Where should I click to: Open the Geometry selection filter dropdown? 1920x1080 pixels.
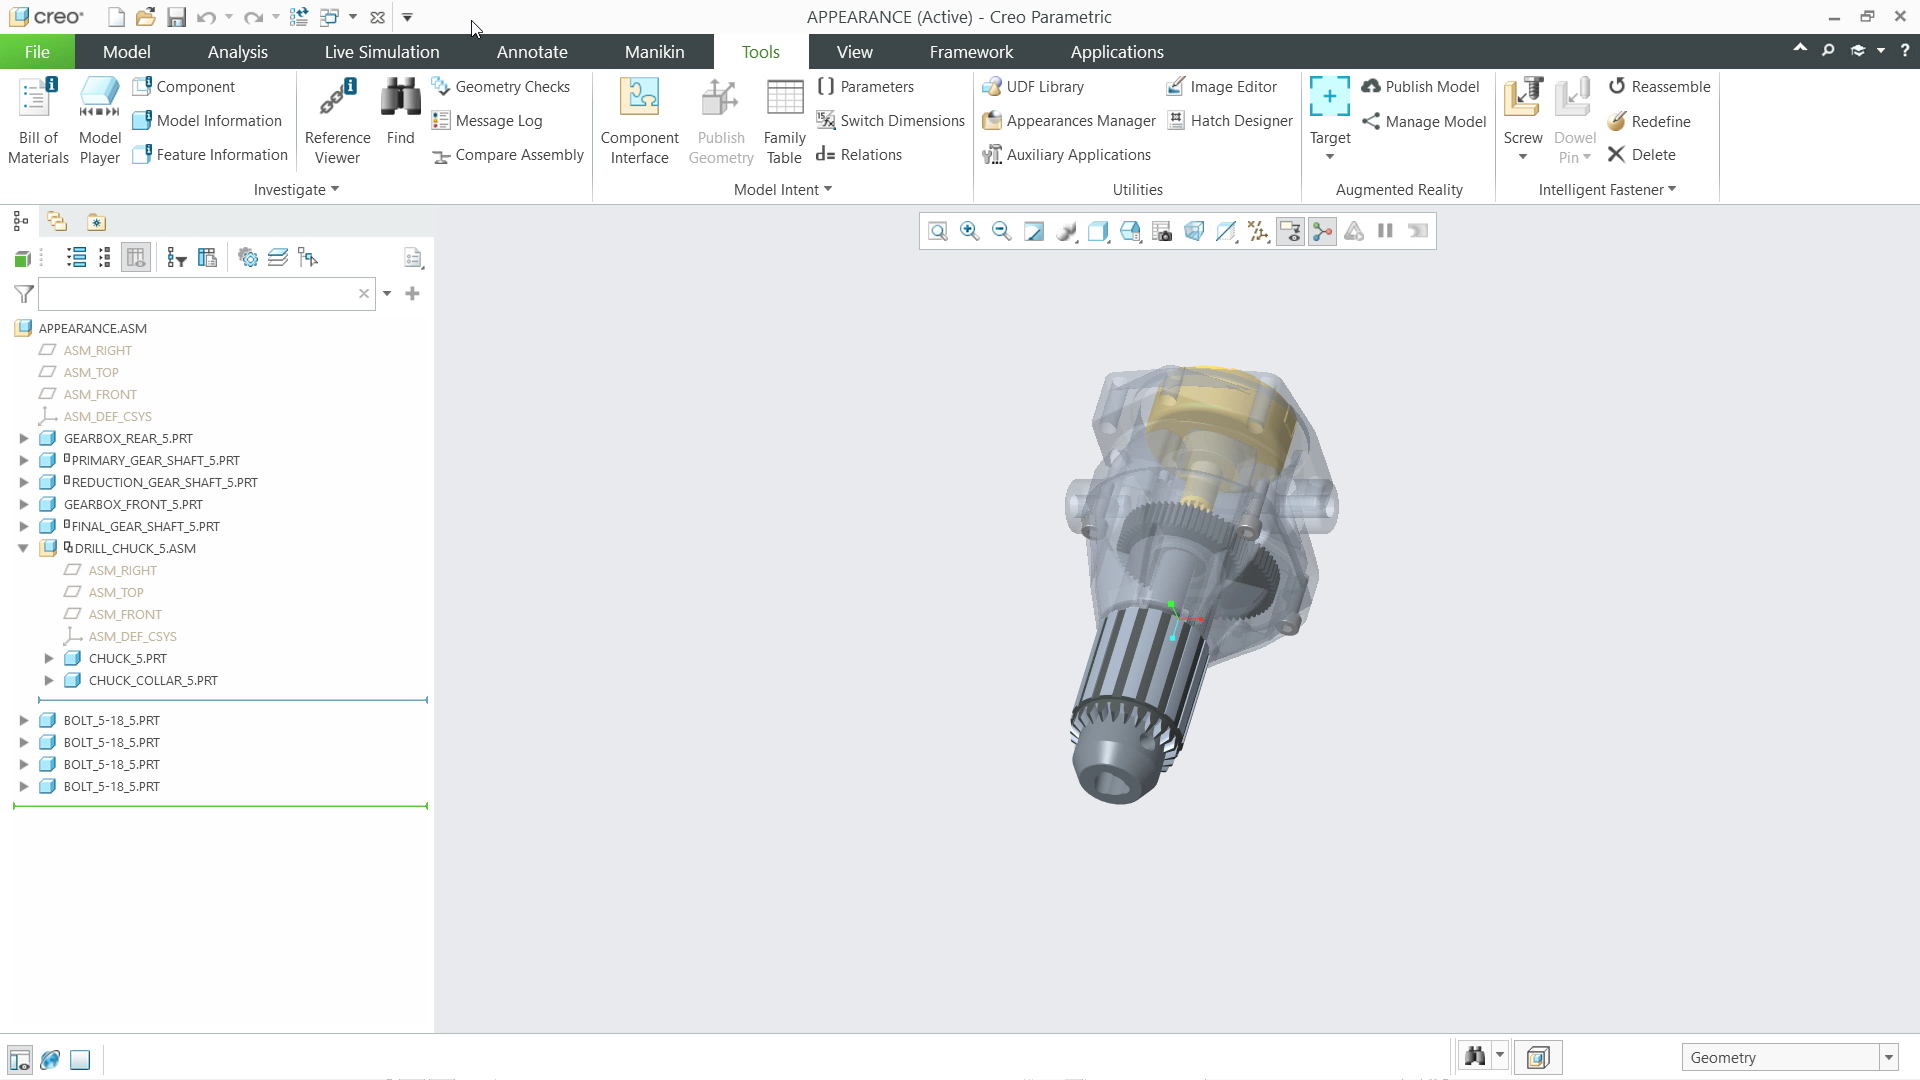click(x=1889, y=1058)
